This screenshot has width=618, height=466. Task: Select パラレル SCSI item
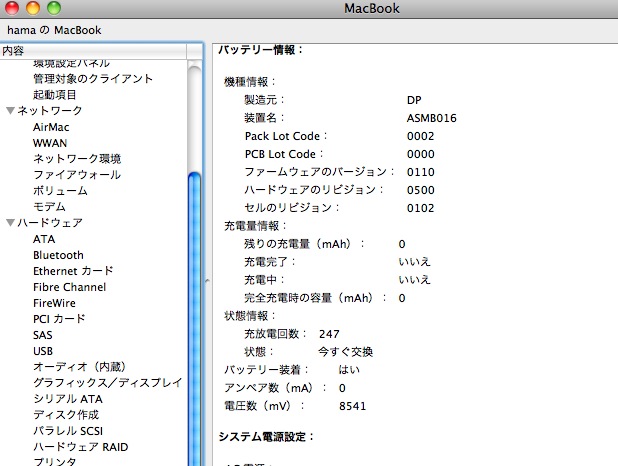(x=68, y=431)
